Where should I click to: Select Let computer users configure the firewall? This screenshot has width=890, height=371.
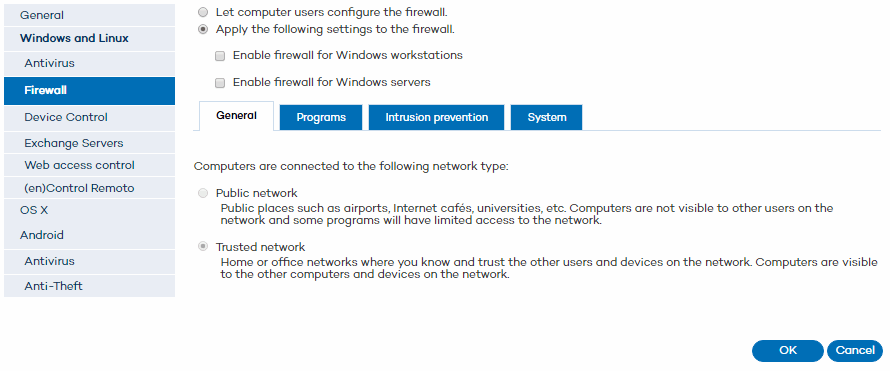pyautogui.click(x=203, y=12)
